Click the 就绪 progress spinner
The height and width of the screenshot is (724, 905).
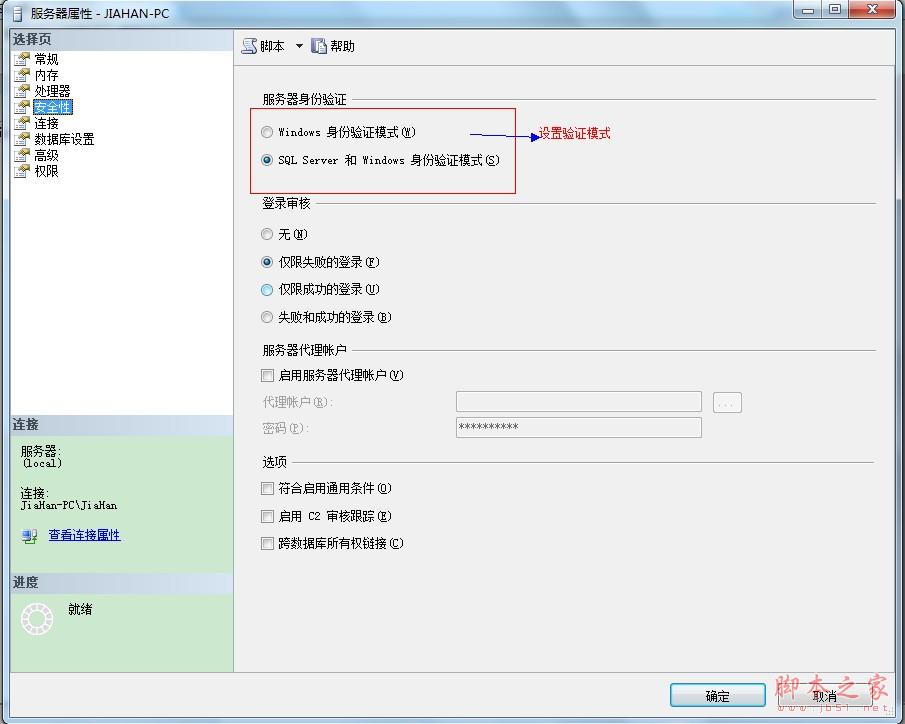click(37, 619)
